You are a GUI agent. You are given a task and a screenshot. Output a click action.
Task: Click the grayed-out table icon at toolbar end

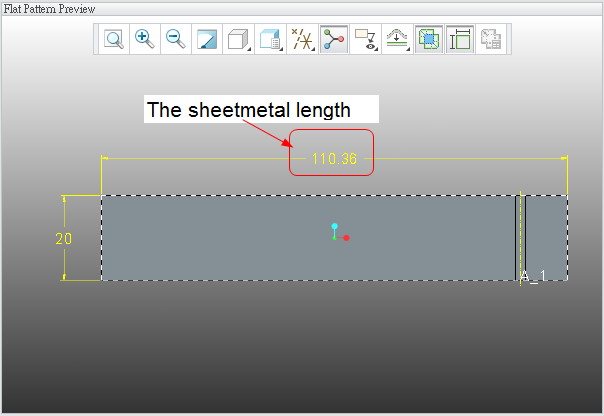click(491, 39)
